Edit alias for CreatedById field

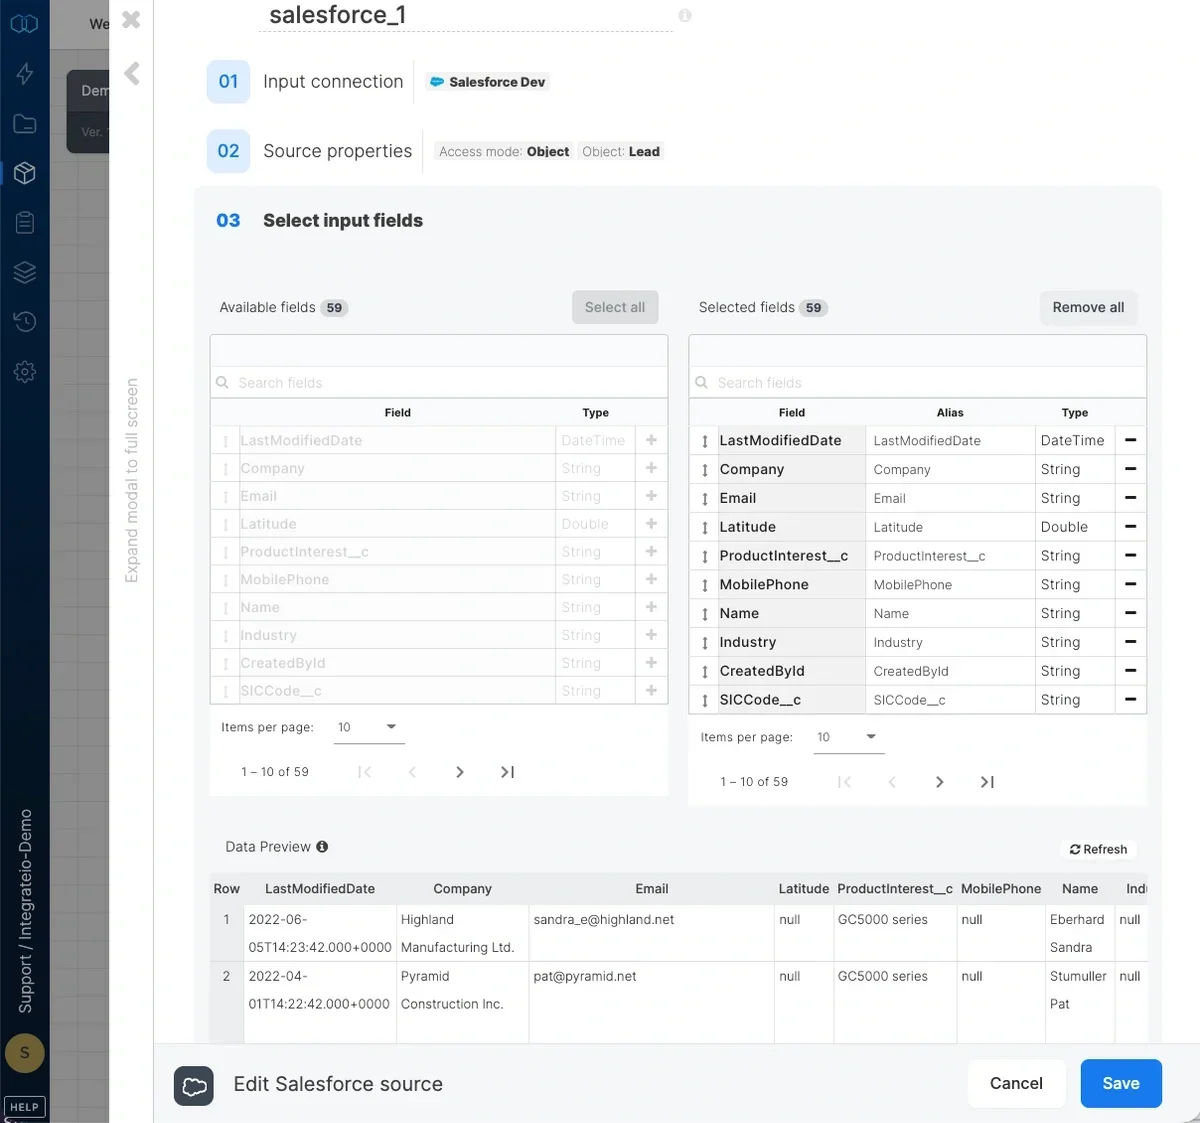click(x=950, y=671)
